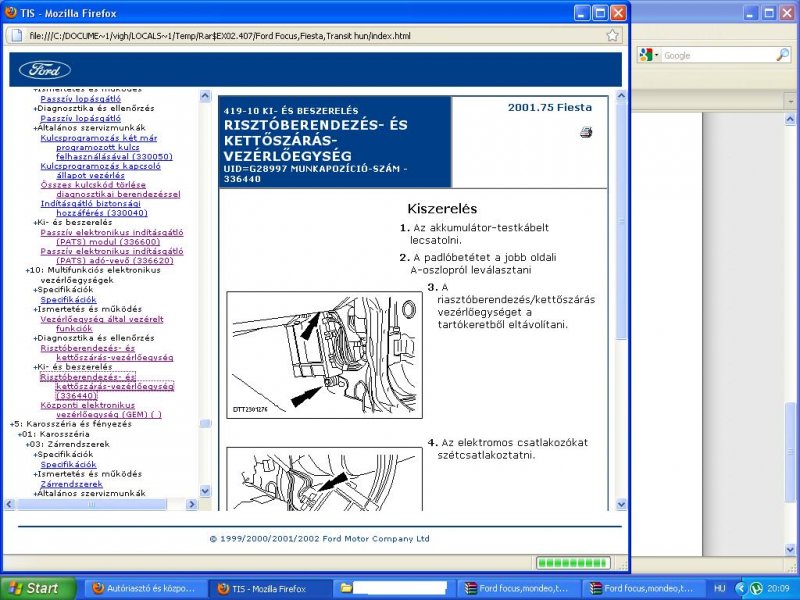Expand hidden tray icons arrow
Image resolution: width=800 pixels, height=600 pixels.
point(740,588)
